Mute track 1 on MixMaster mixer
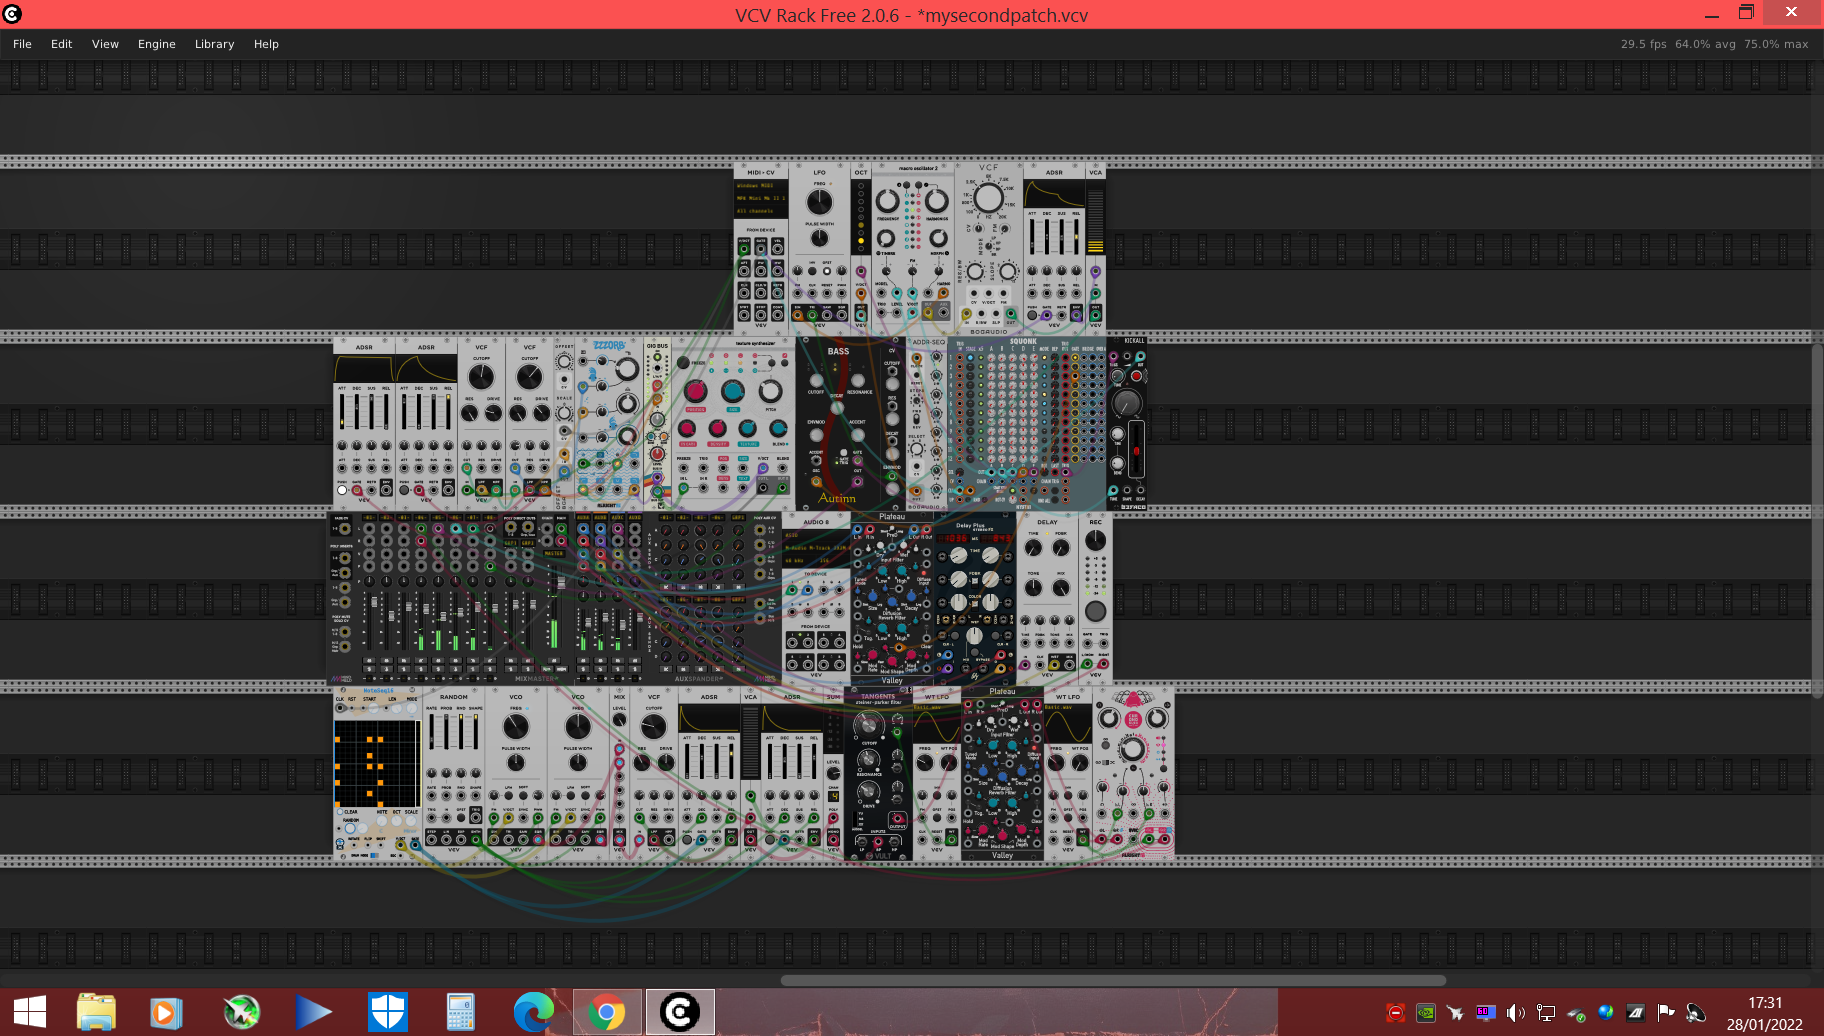1824x1036 pixels. pos(369,661)
